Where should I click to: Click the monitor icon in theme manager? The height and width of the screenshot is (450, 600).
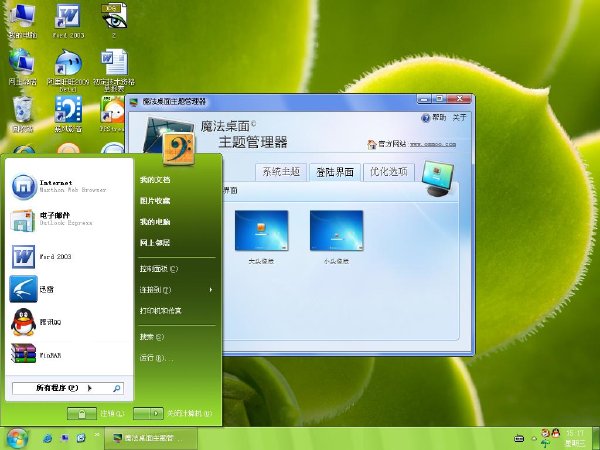click(438, 179)
